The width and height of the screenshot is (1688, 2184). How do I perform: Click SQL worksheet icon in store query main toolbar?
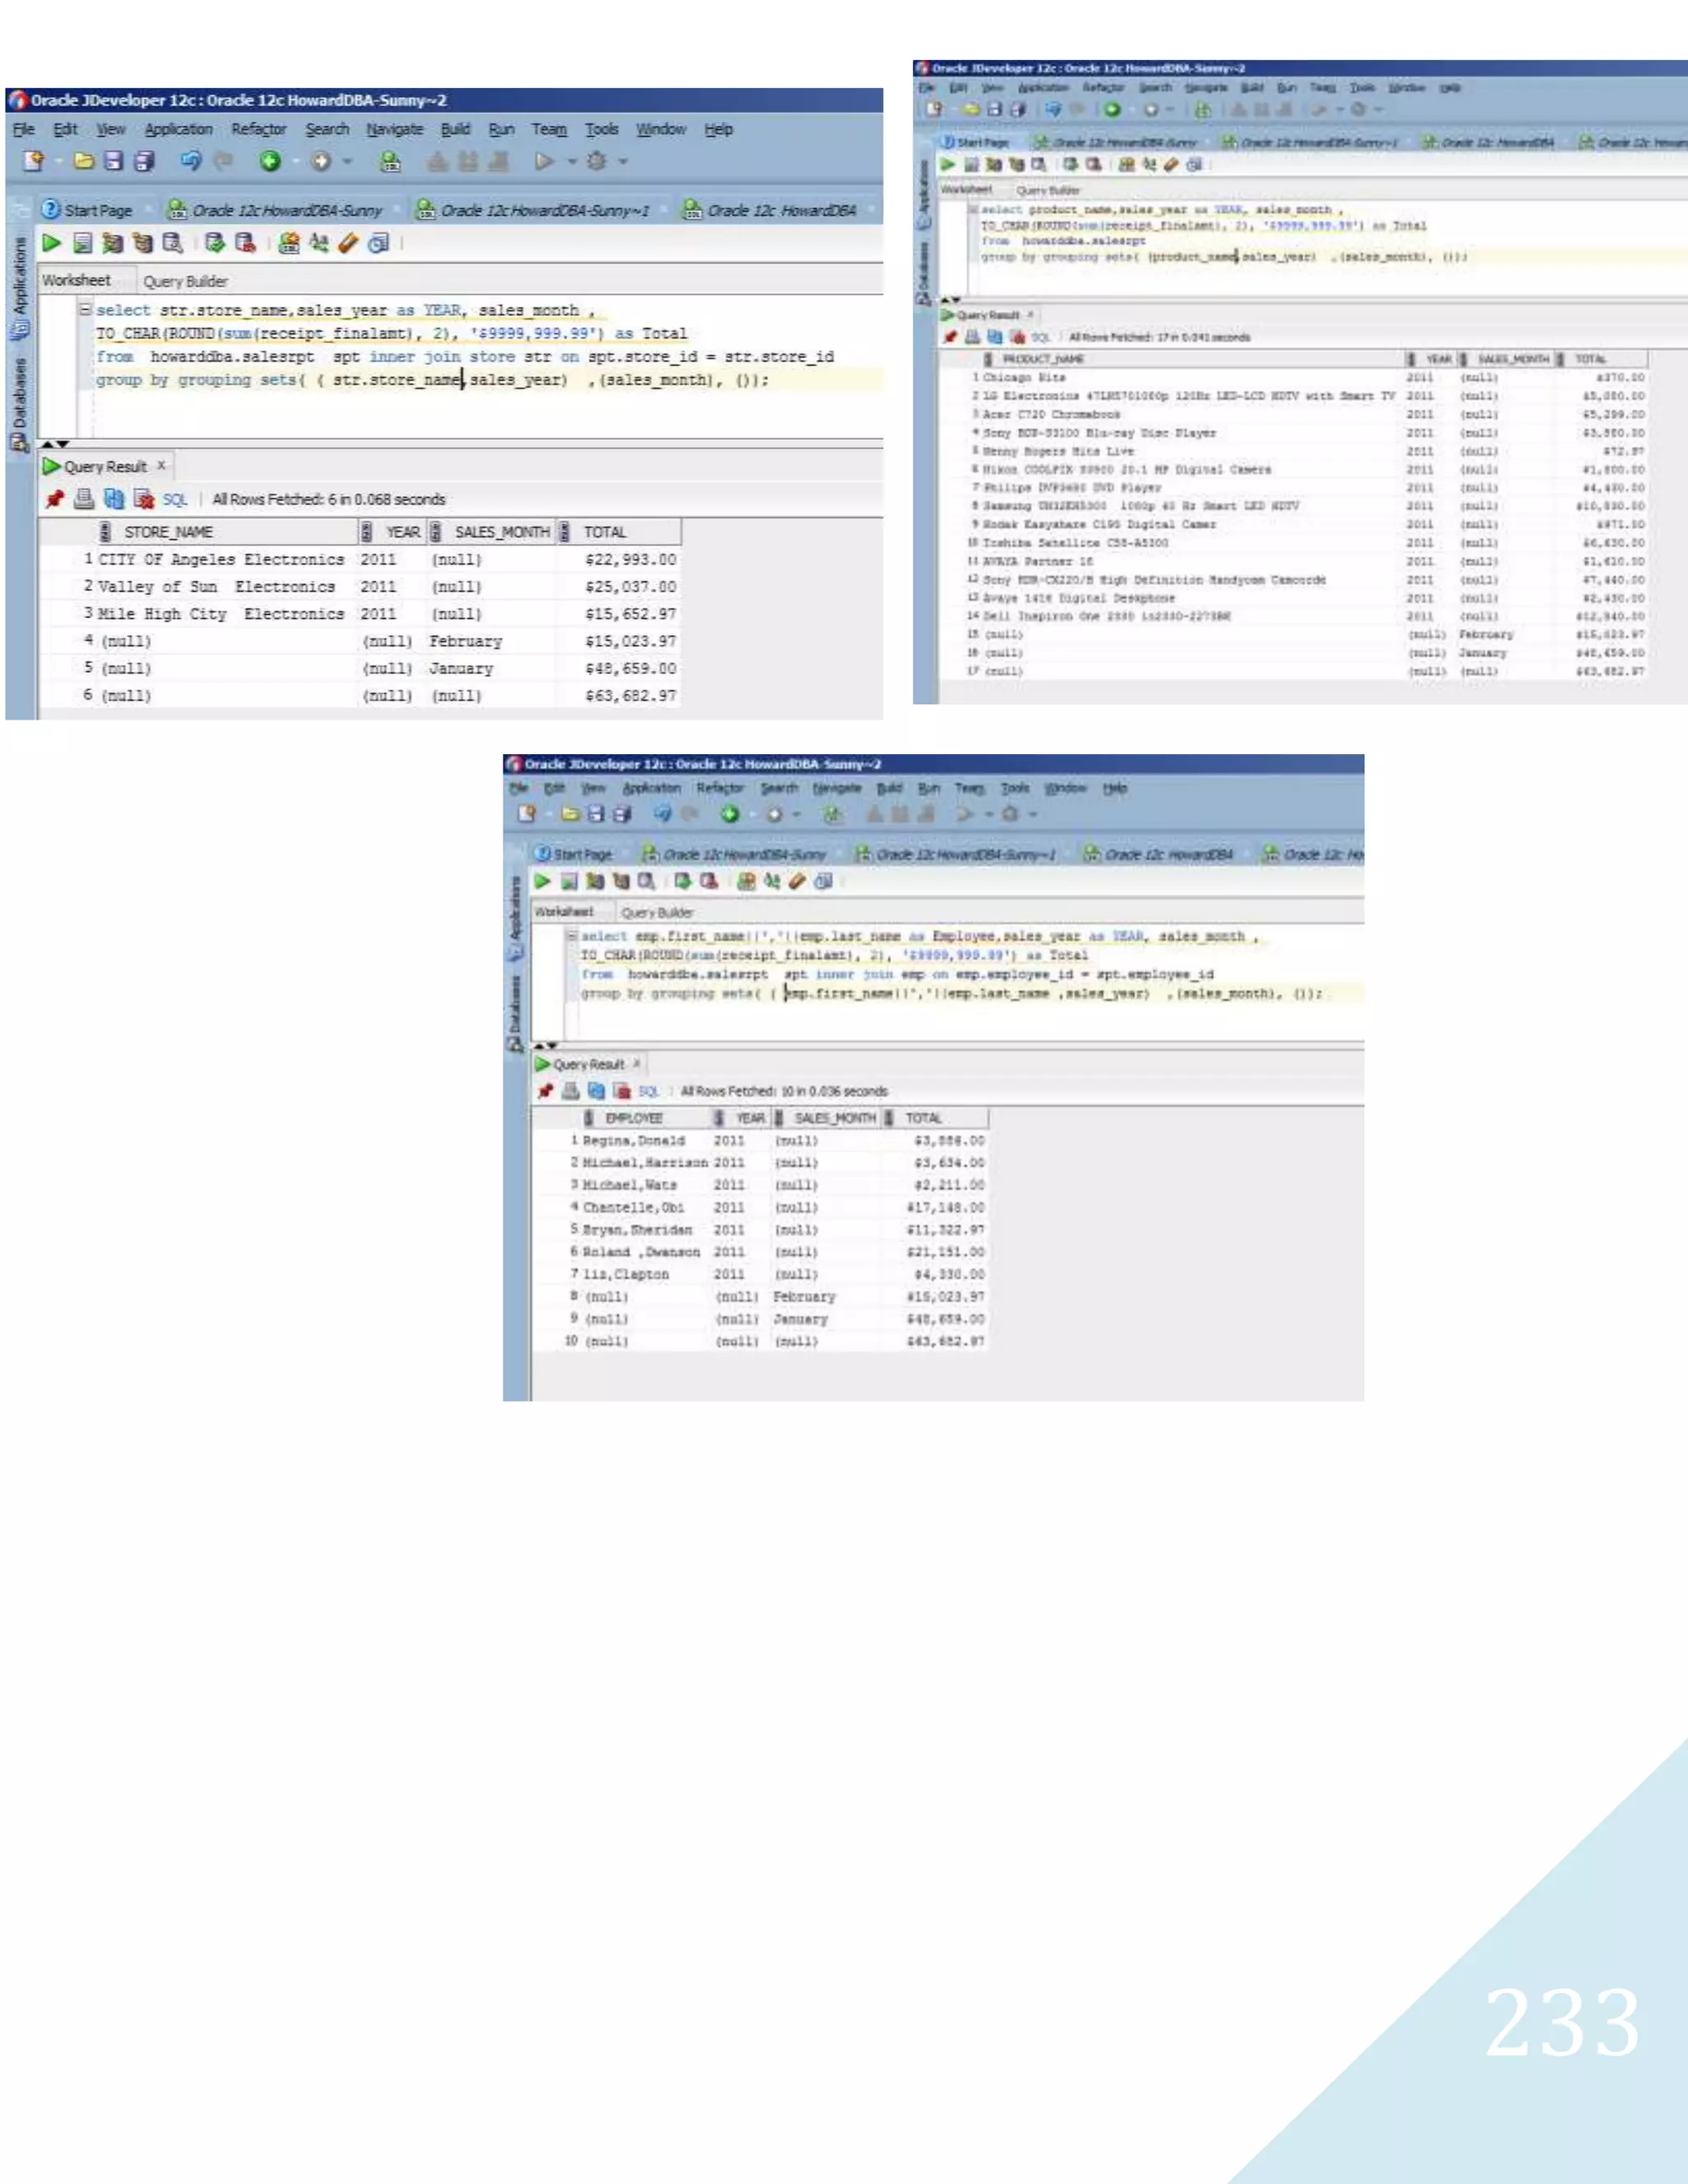point(391,161)
